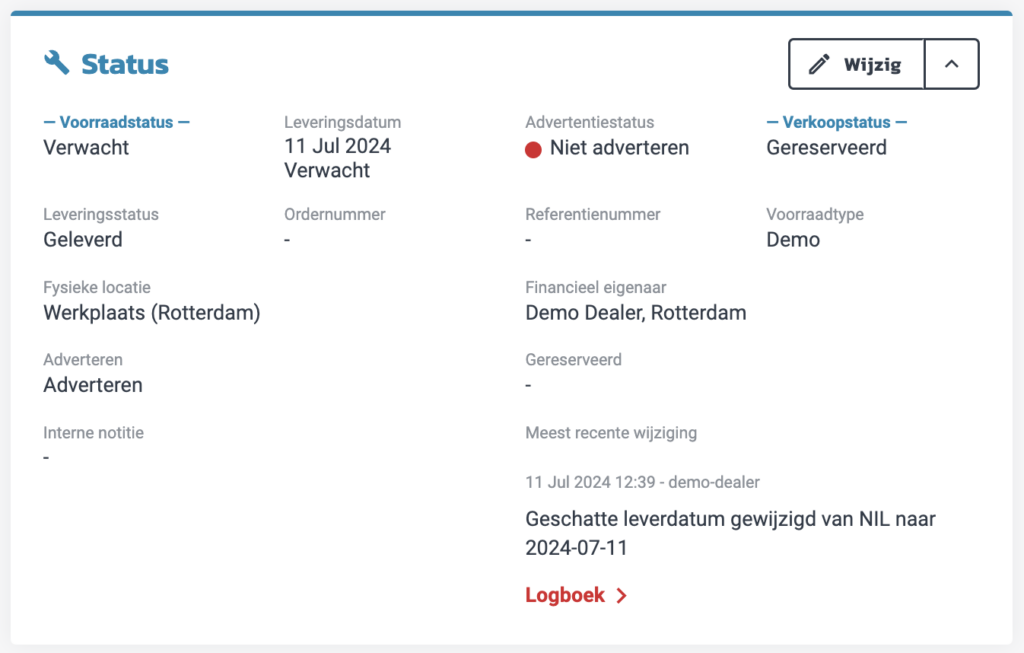Click the pencil icon in Wijzig button
The image size is (1024, 653).
819,65
